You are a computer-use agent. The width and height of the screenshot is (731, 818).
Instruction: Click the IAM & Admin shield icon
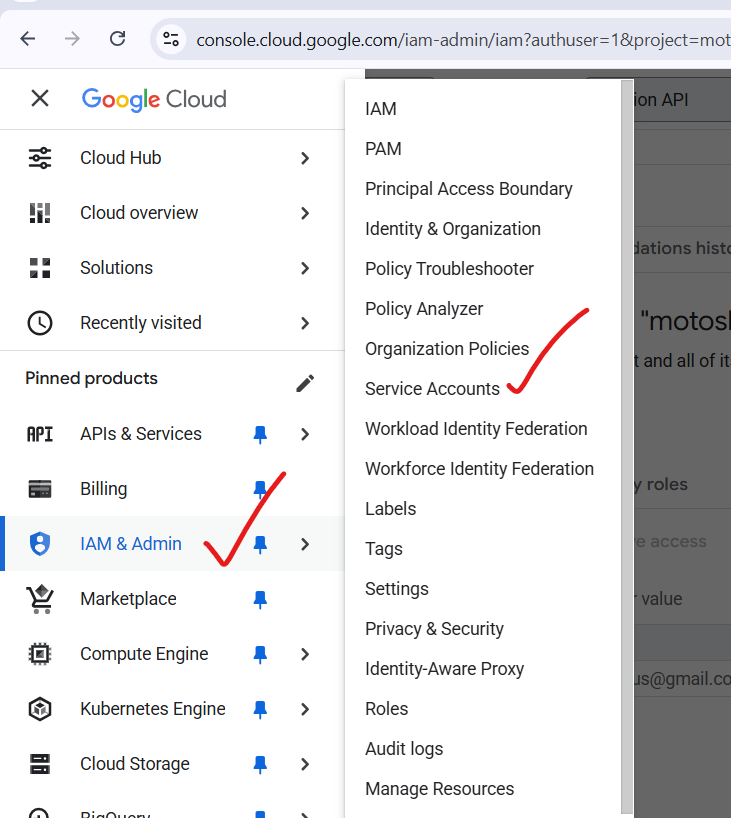(x=40, y=544)
